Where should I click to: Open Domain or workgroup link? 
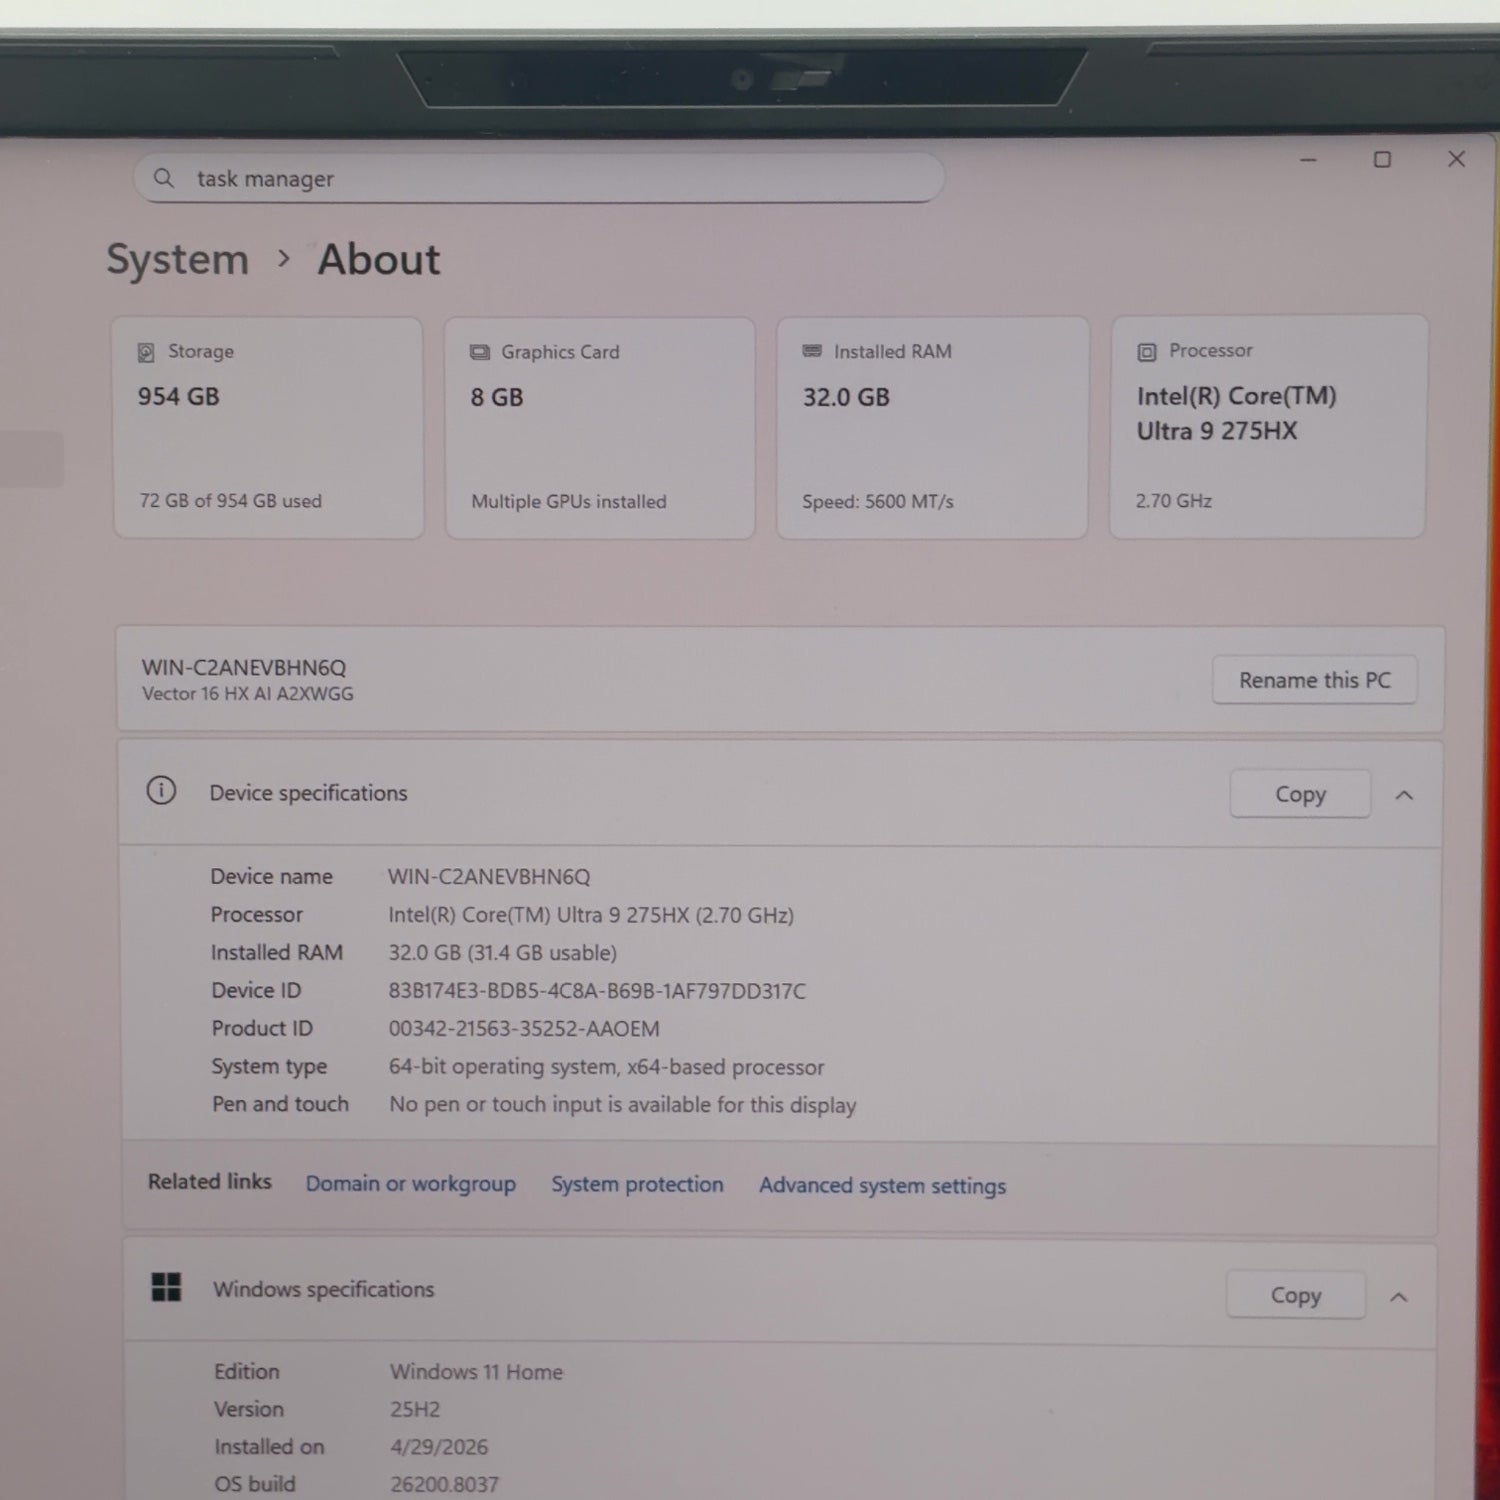coord(411,1183)
